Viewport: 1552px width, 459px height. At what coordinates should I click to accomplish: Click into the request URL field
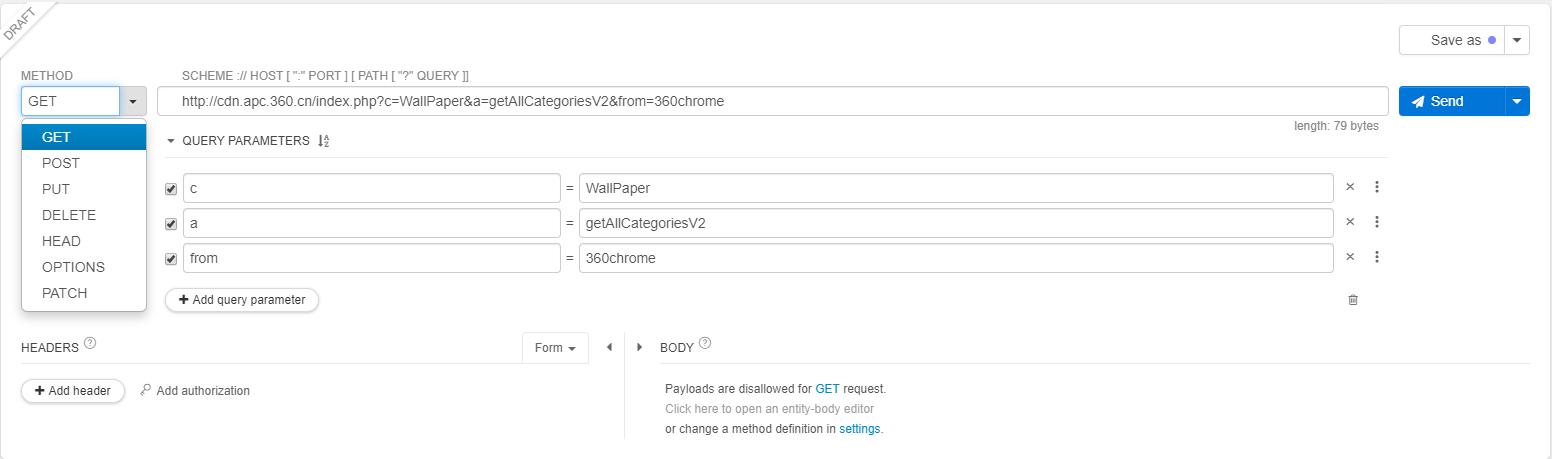tap(770, 101)
